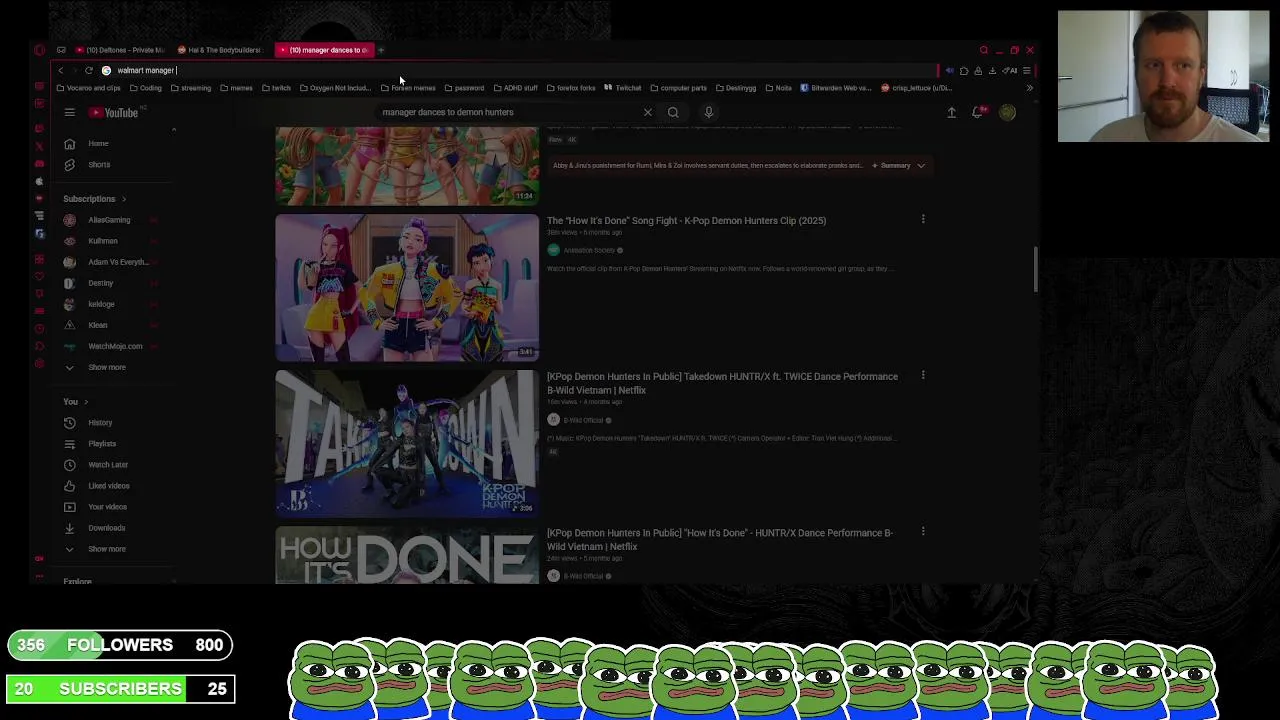This screenshot has width=1280, height=720.
Task: Open the Subscriptions section header chevron
Action: 124,199
